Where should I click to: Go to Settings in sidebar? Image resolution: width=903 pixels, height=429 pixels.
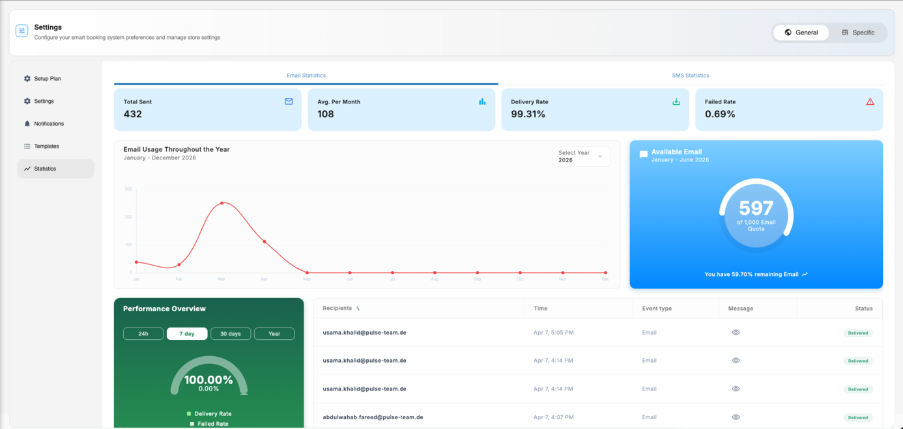click(56, 101)
